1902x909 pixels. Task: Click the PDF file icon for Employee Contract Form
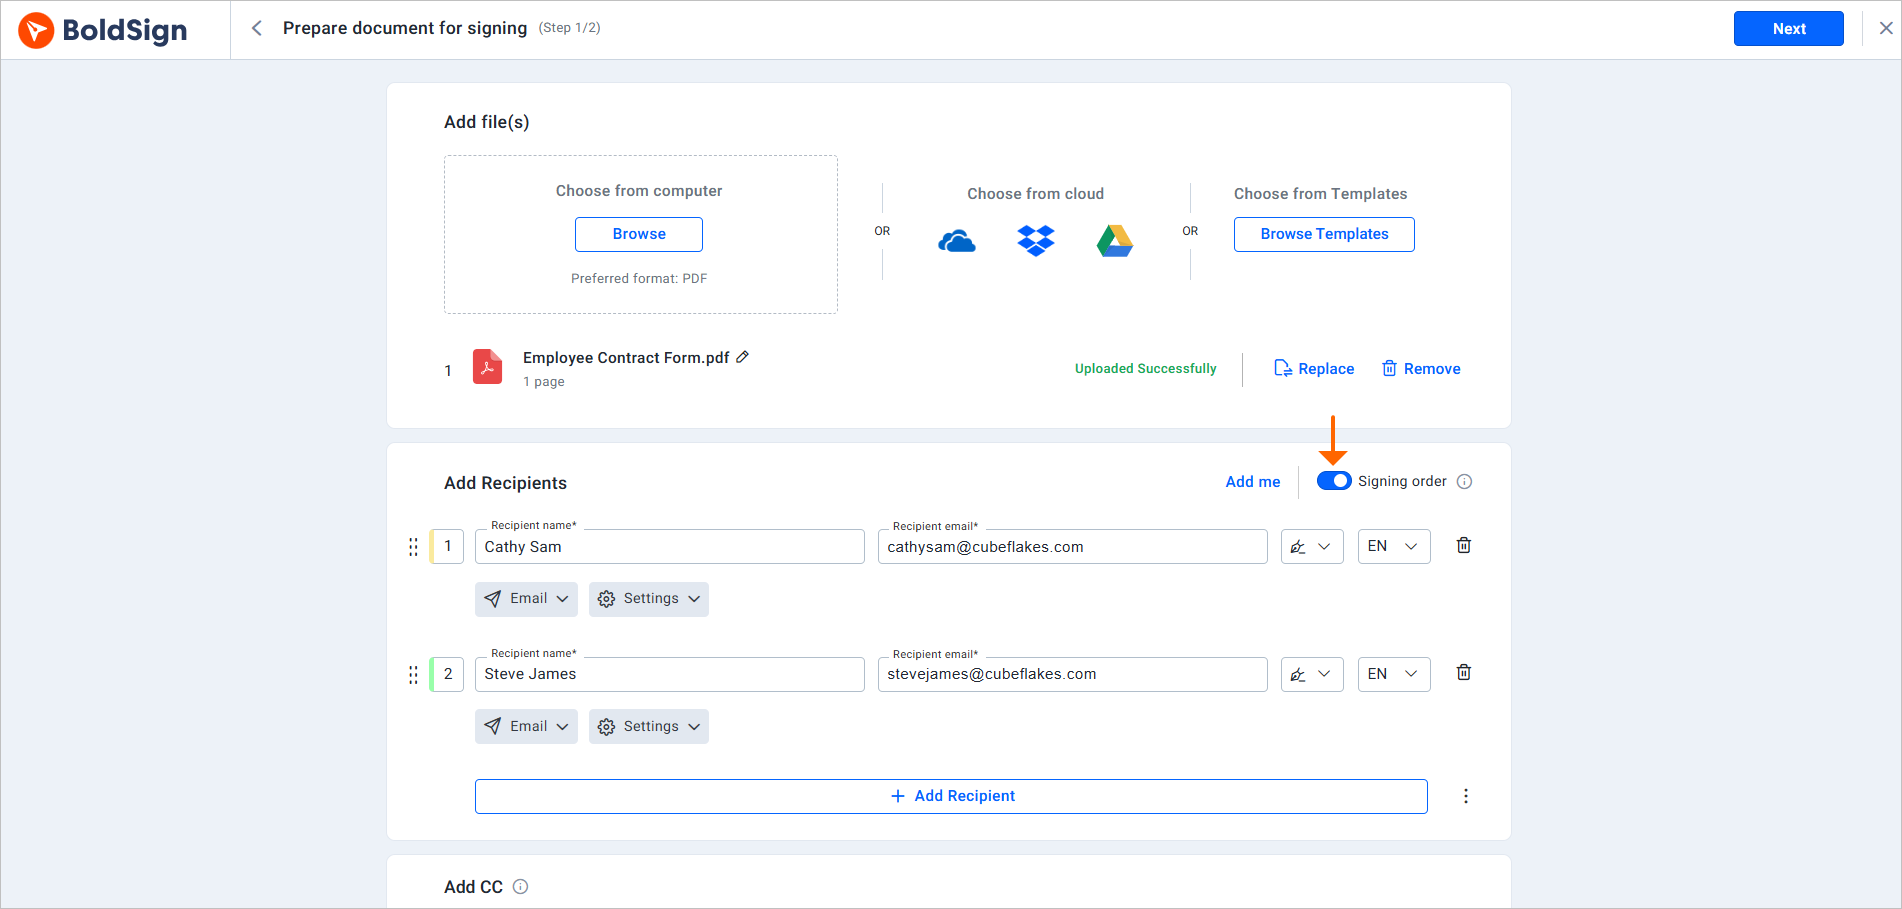pos(487,367)
